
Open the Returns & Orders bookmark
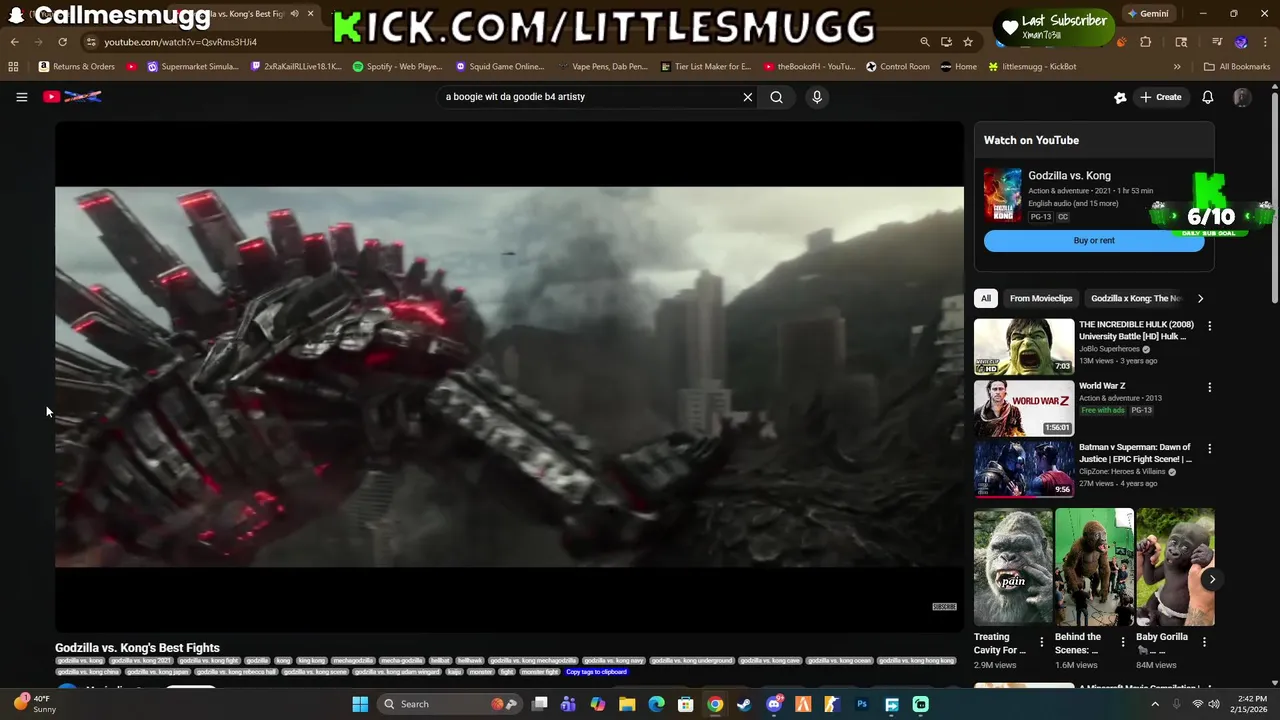[x=77, y=67]
